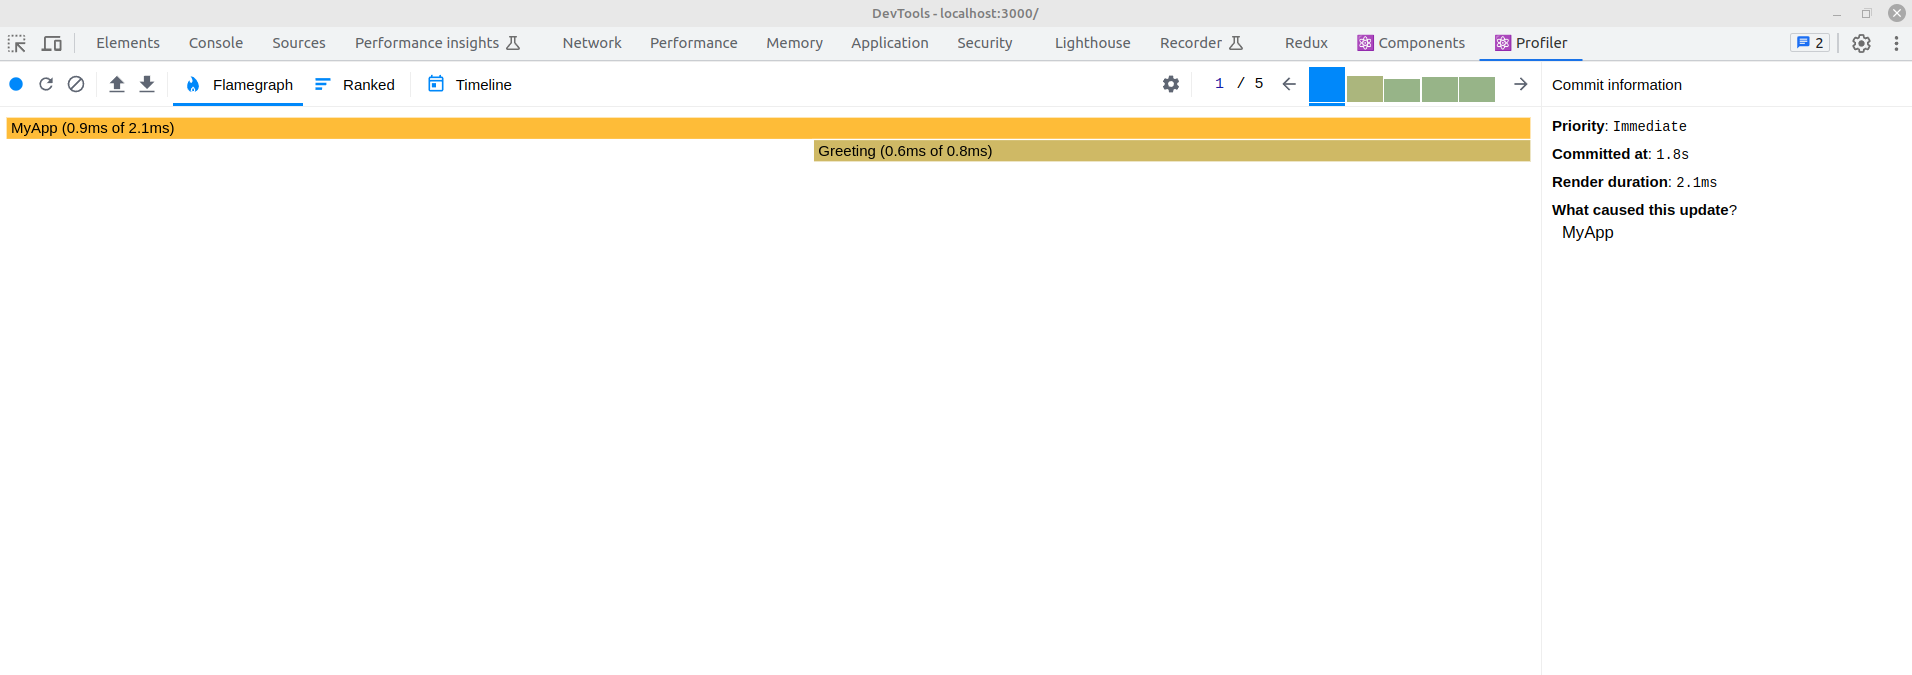Open Profiler settings gear
Viewport: 1912px width, 675px height.
1171,84
